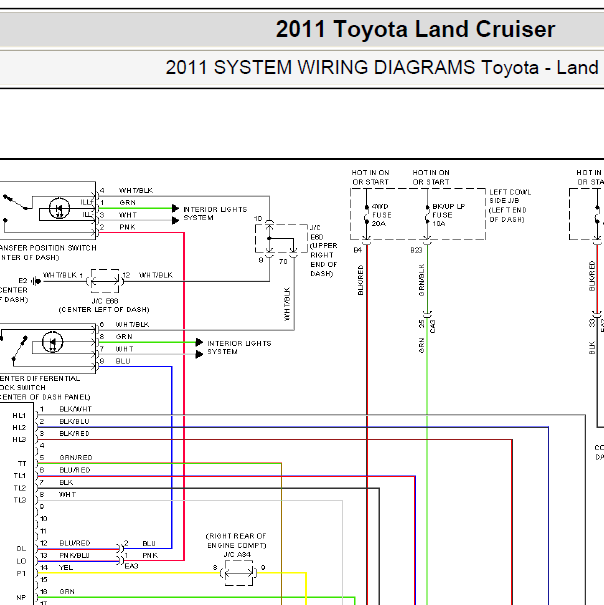The image size is (604, 605).
Task: Select the "BLK" wire label at pin 7
Action: pyautogui.click(x=66, y=482)
